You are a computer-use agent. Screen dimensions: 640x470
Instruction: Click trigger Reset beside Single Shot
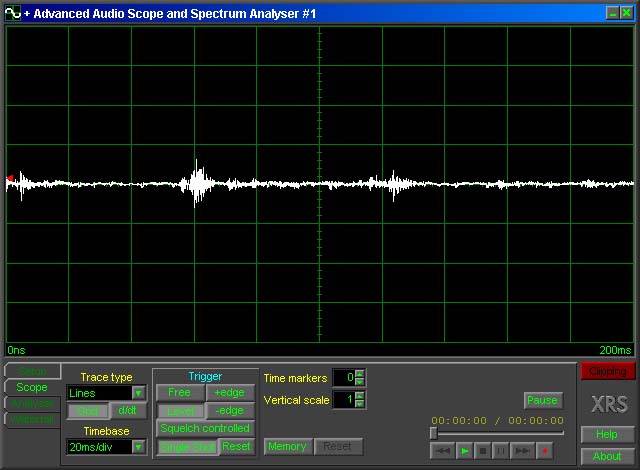pos(236,446)
